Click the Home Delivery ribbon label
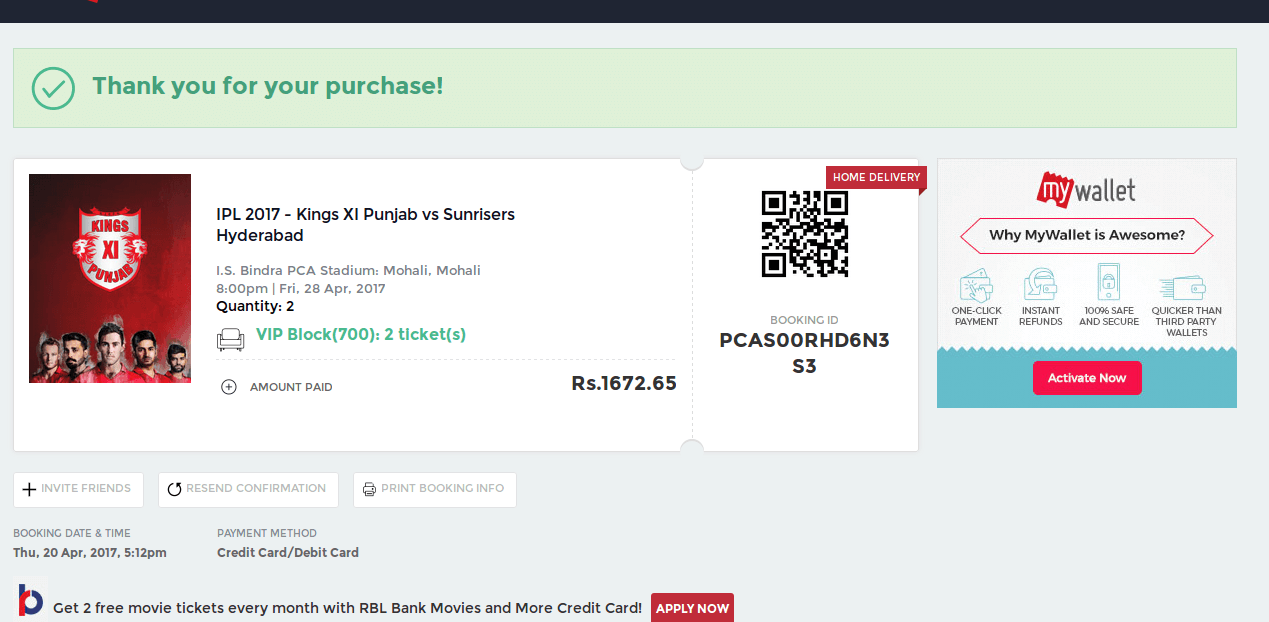Screen dimensions: 1269x622 pyautogui.click(x=876, y=178)
